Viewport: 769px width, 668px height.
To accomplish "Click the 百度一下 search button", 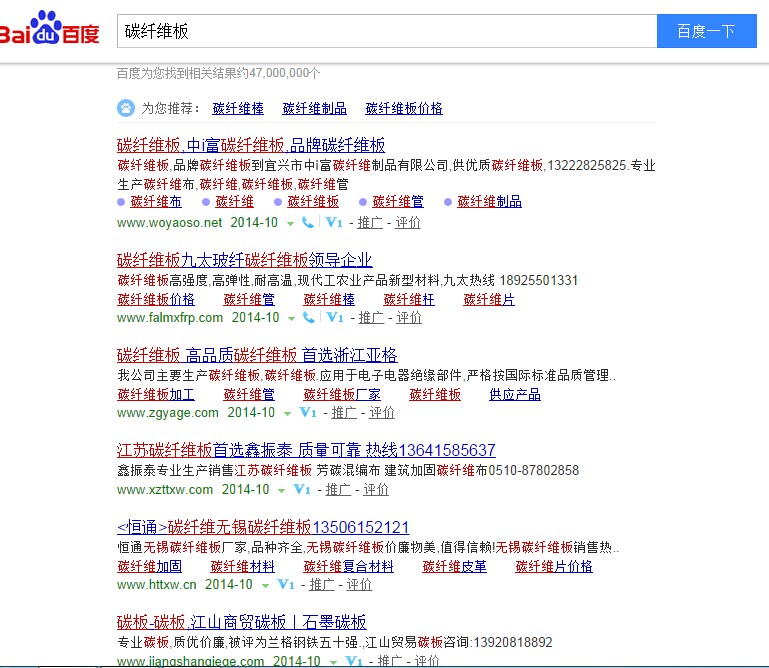I will 707,31.
